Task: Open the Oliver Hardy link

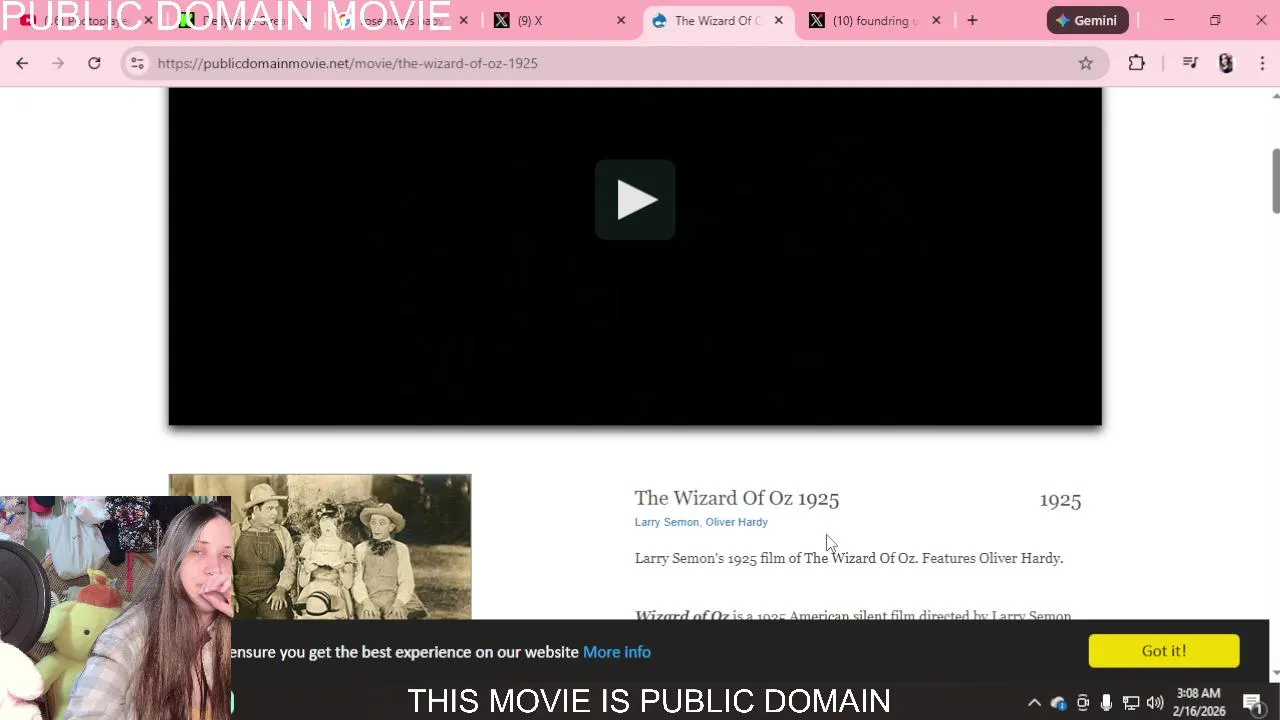Action: pos(736,522)
